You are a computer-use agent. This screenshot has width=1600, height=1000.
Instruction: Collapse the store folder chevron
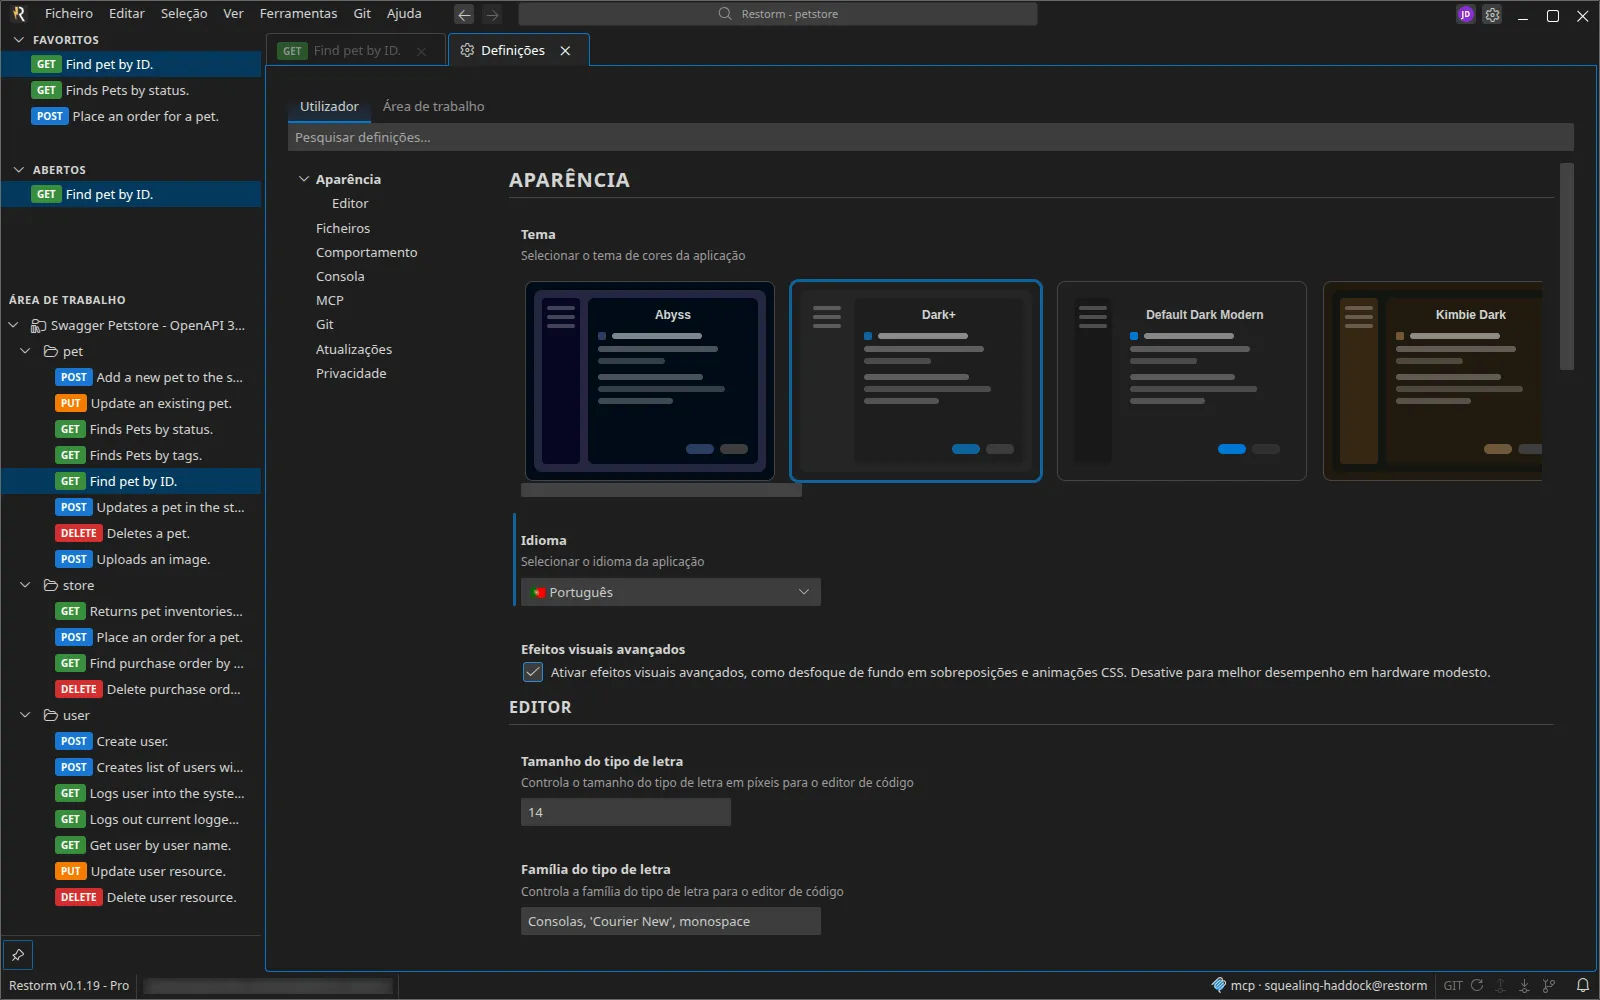pos(26,585)
